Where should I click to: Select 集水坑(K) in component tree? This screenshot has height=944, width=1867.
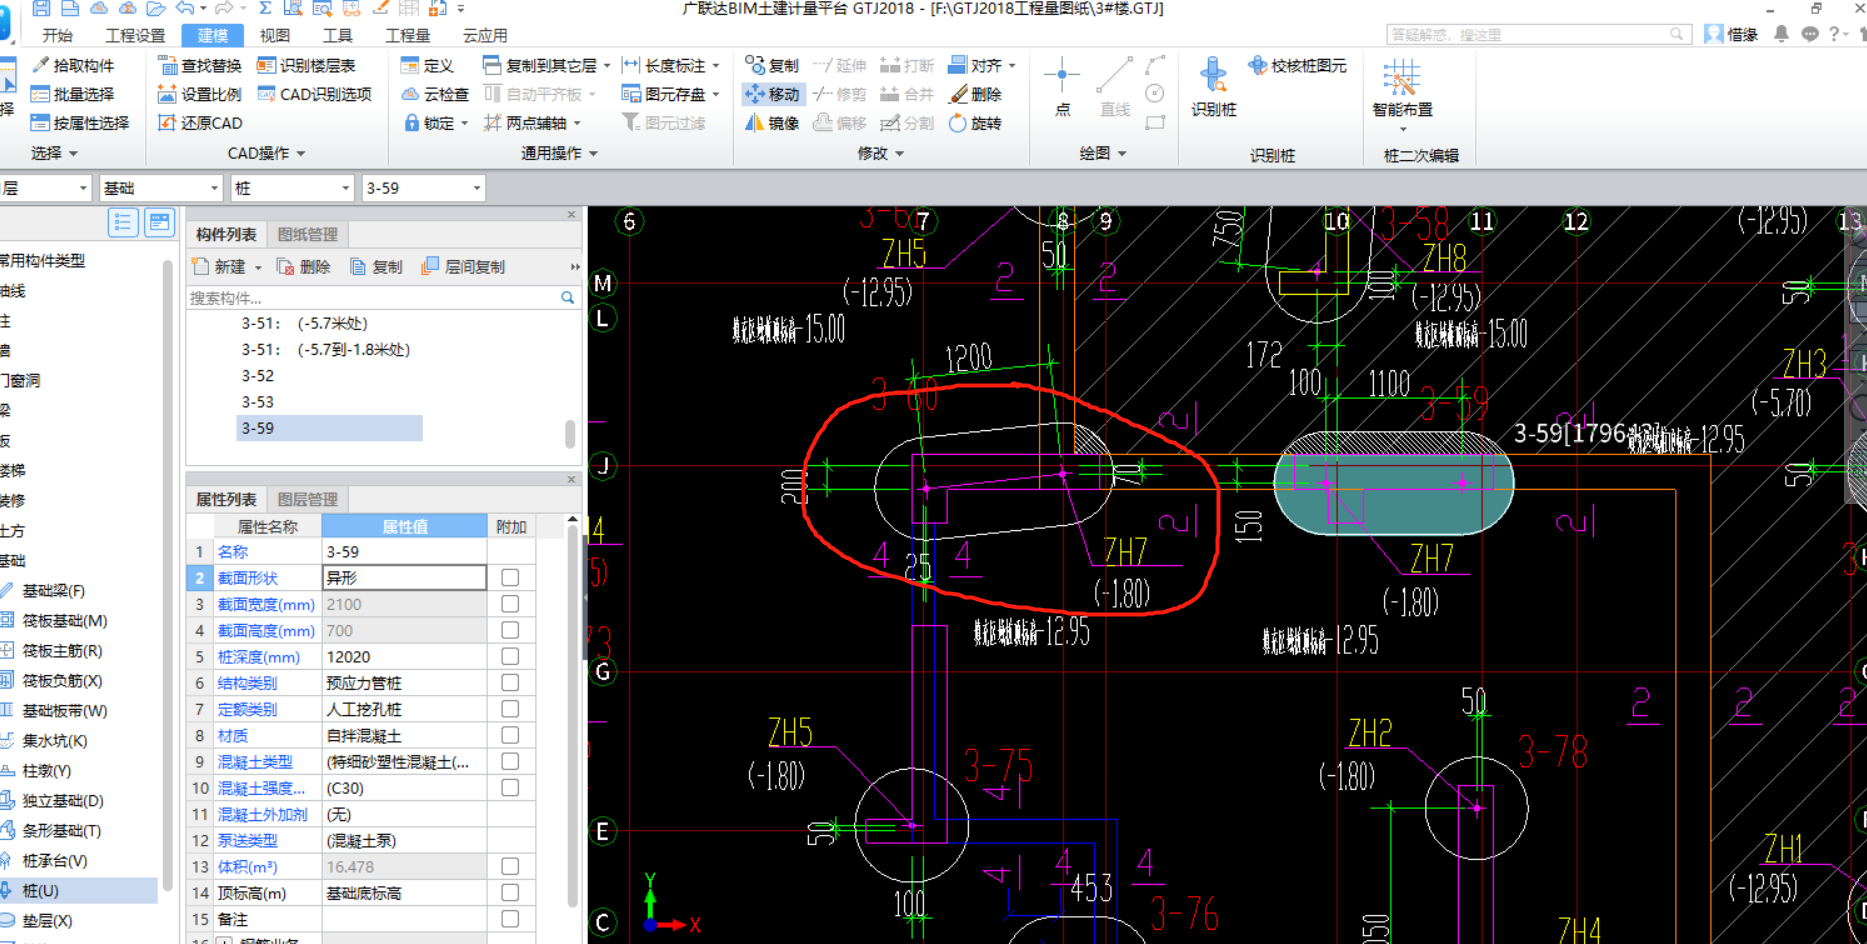tap(55, 741)
